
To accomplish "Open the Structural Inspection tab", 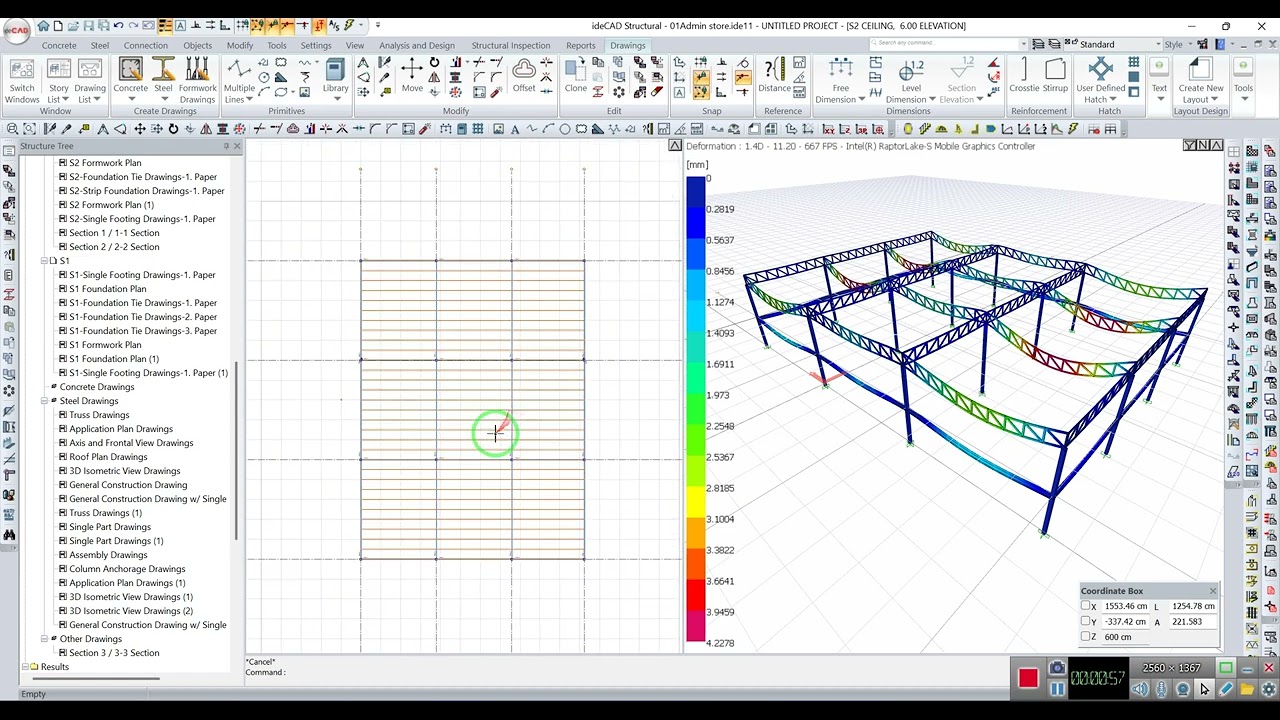I will (x=511, y=45).
